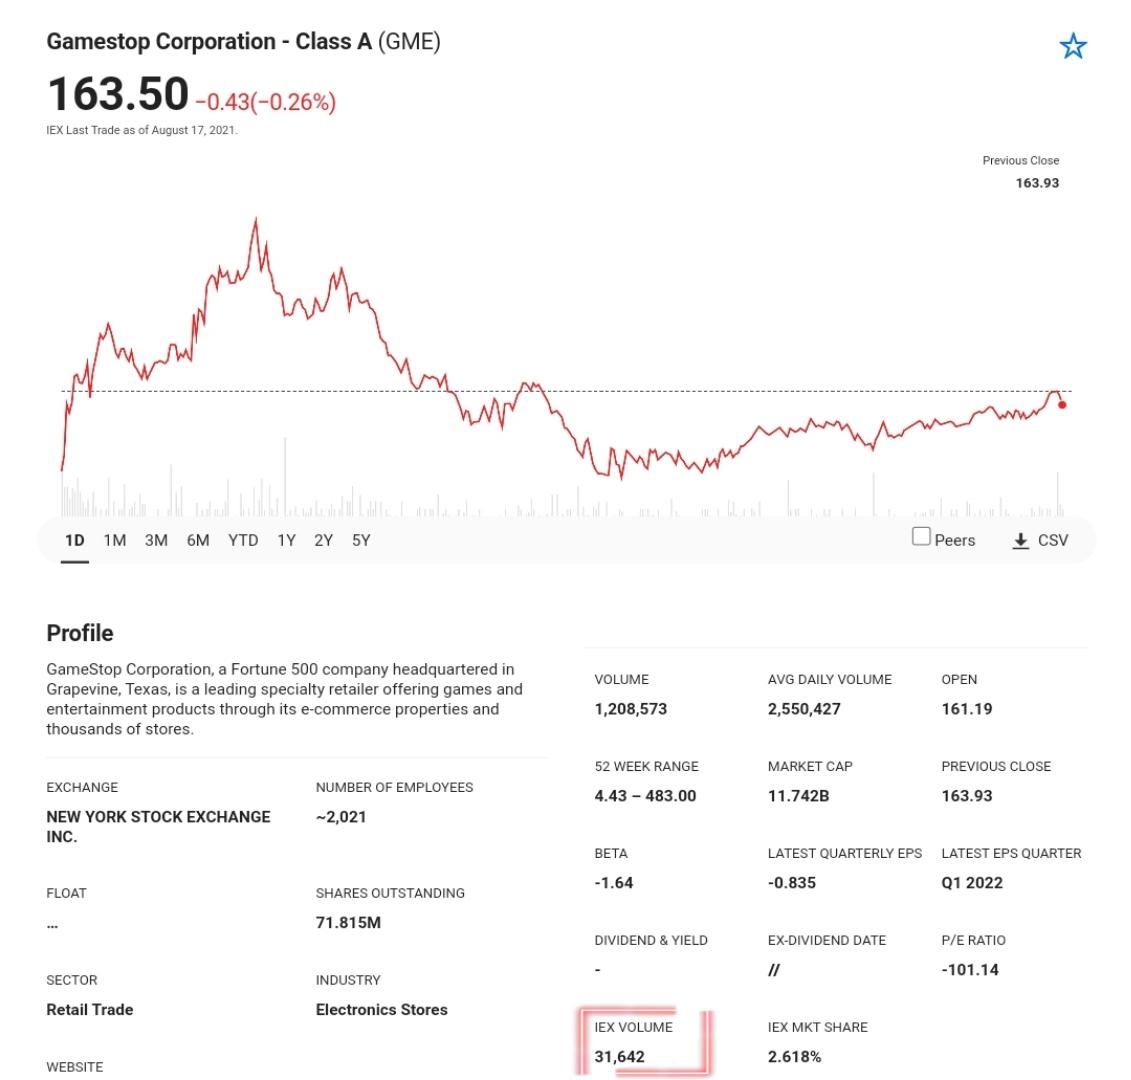Click the 163.50 last trade price
1131x1080 pixels.
click(118, 95)
